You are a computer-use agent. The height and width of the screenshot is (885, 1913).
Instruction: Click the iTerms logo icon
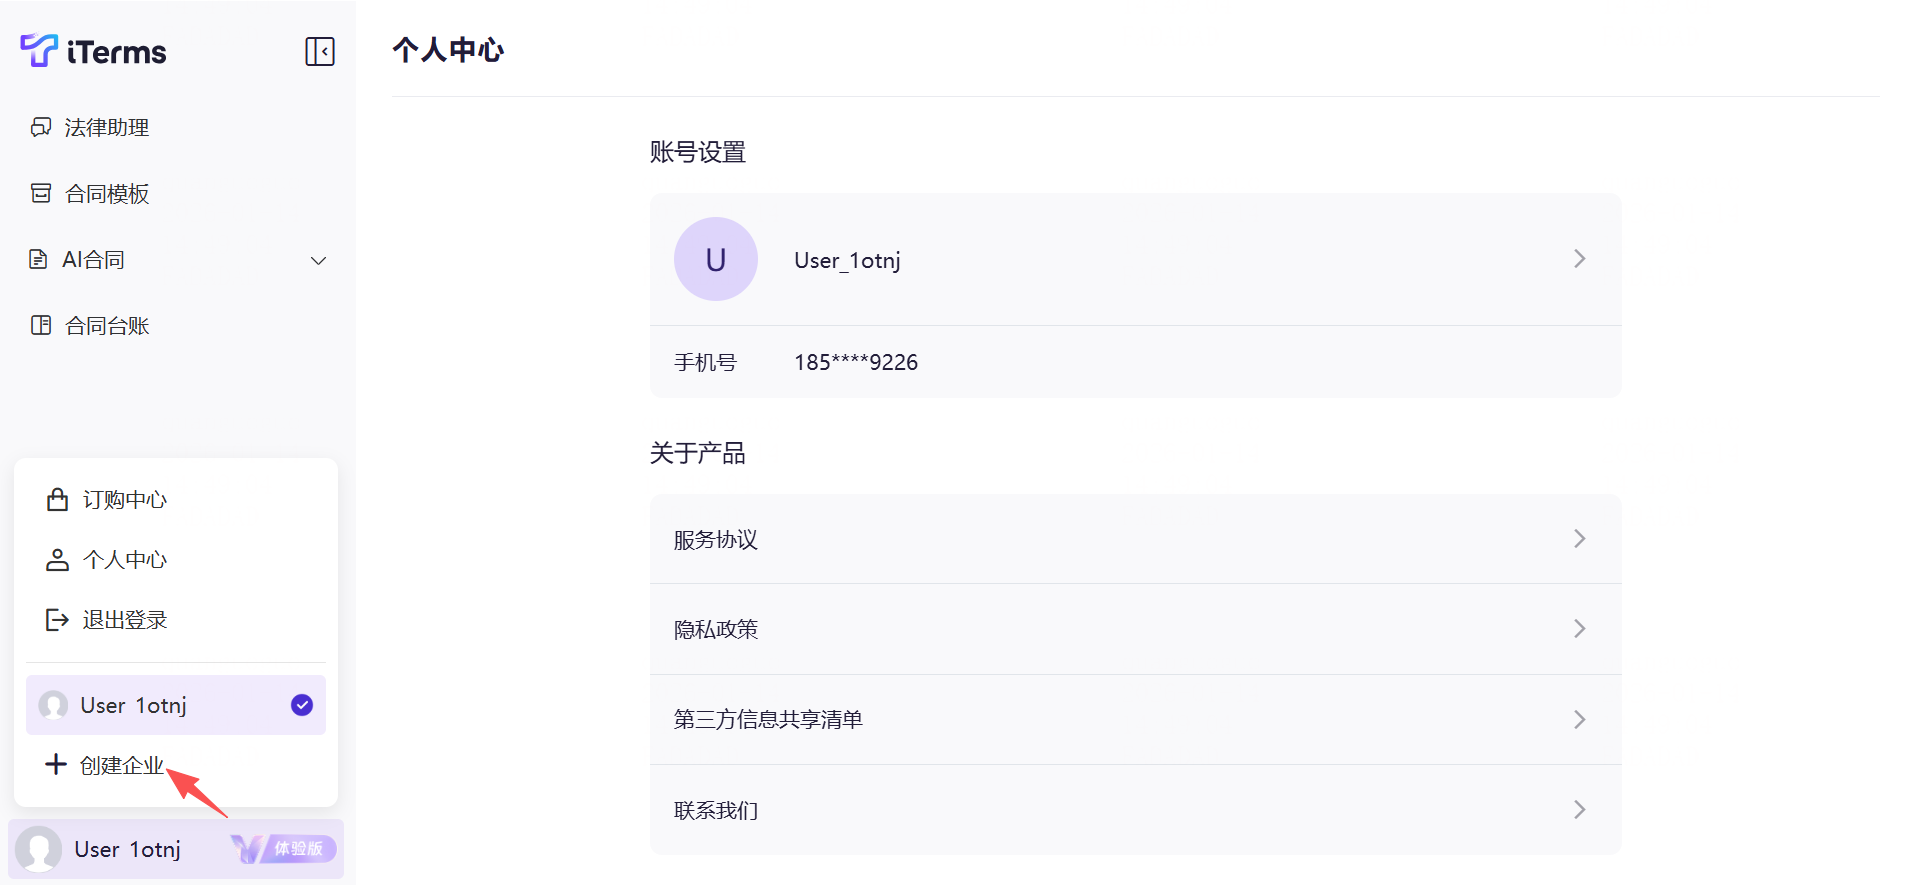point(39,50)
